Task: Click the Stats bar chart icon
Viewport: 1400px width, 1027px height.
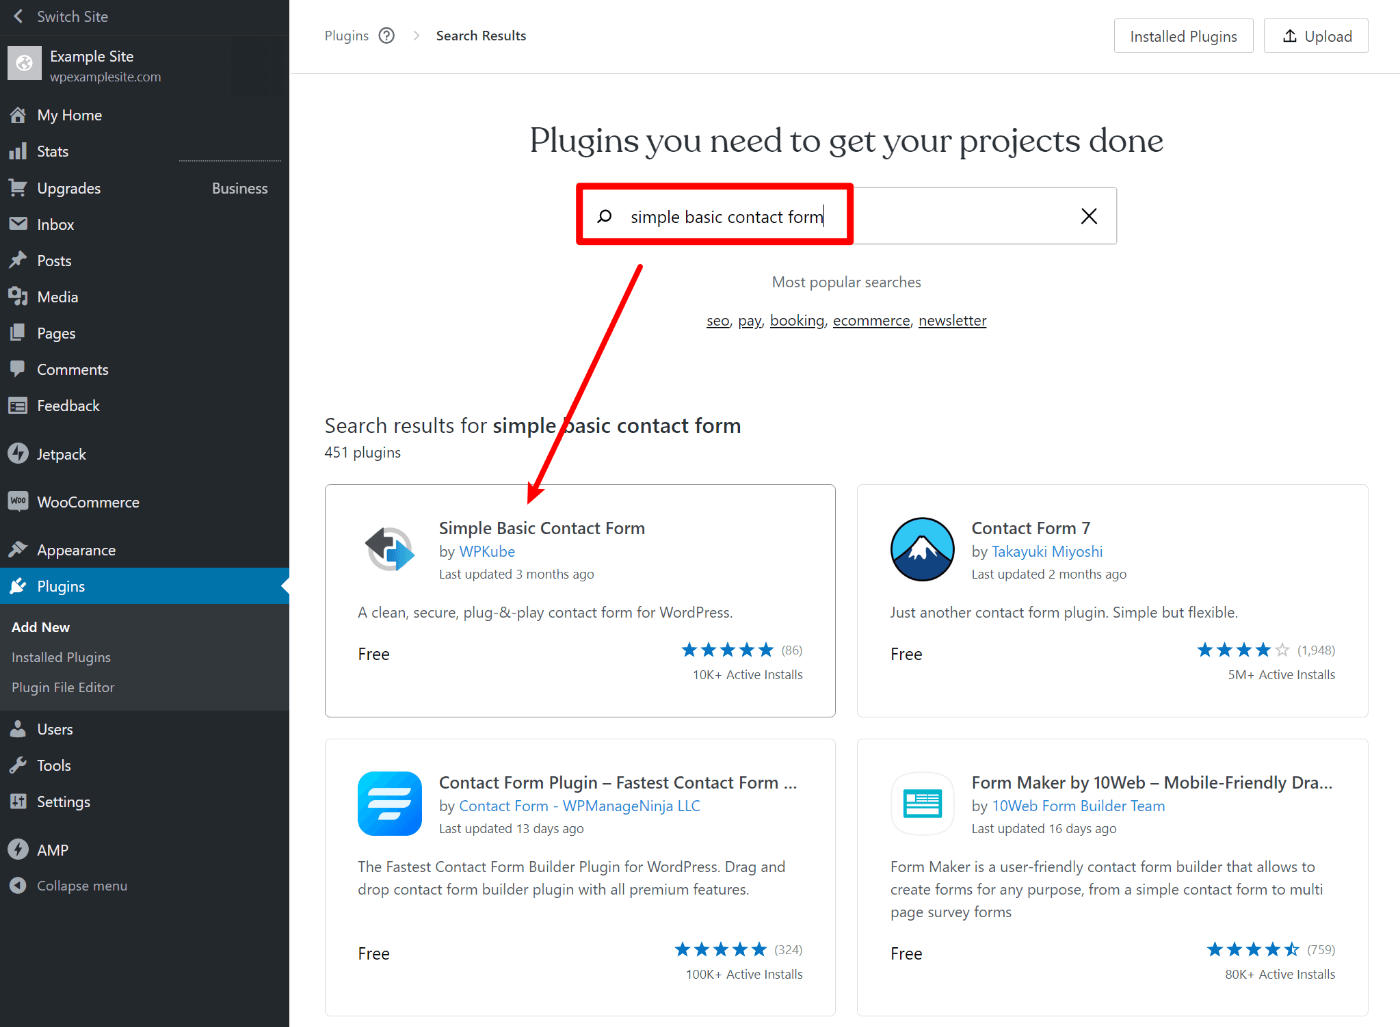Action: 18,151
